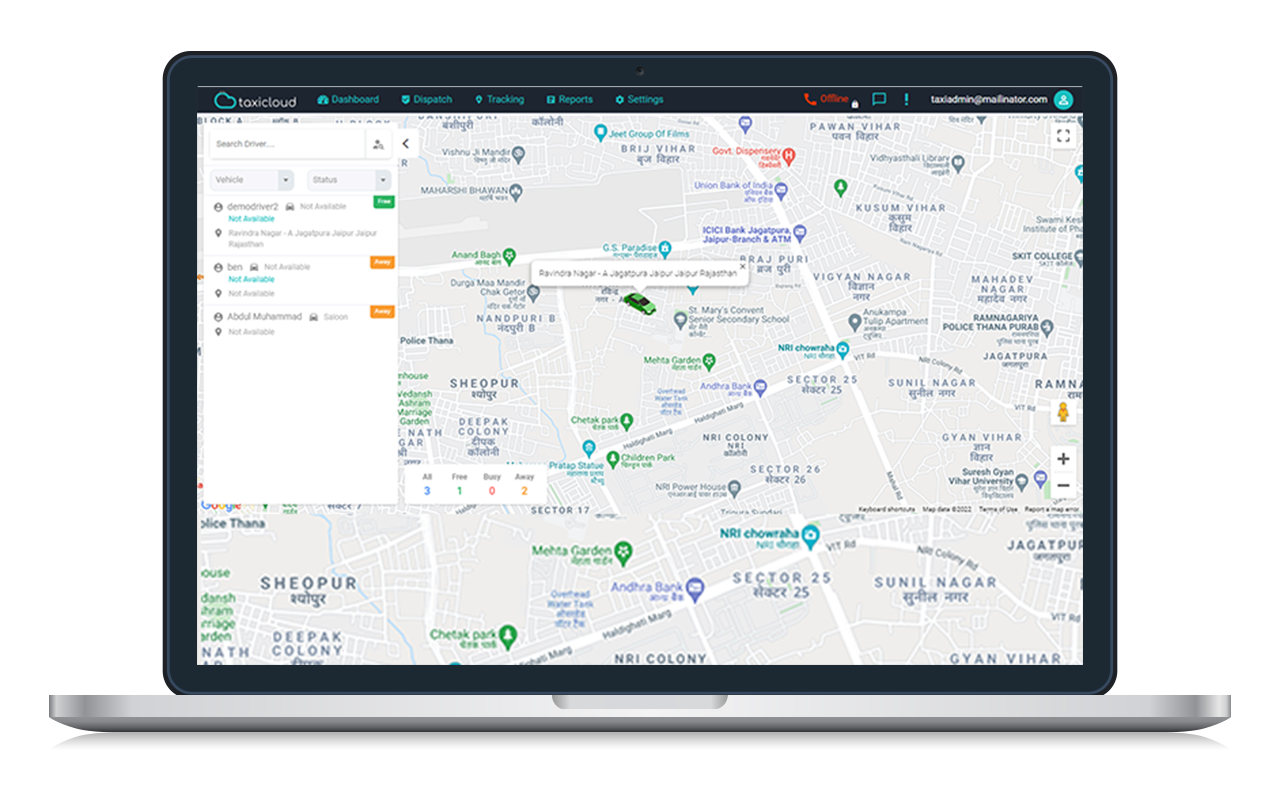Image resolution: width=1280 pixels, height=800 pixels.
Task: Click the ICICI Bank Jagatpura marker
Action: pos(800,232)
